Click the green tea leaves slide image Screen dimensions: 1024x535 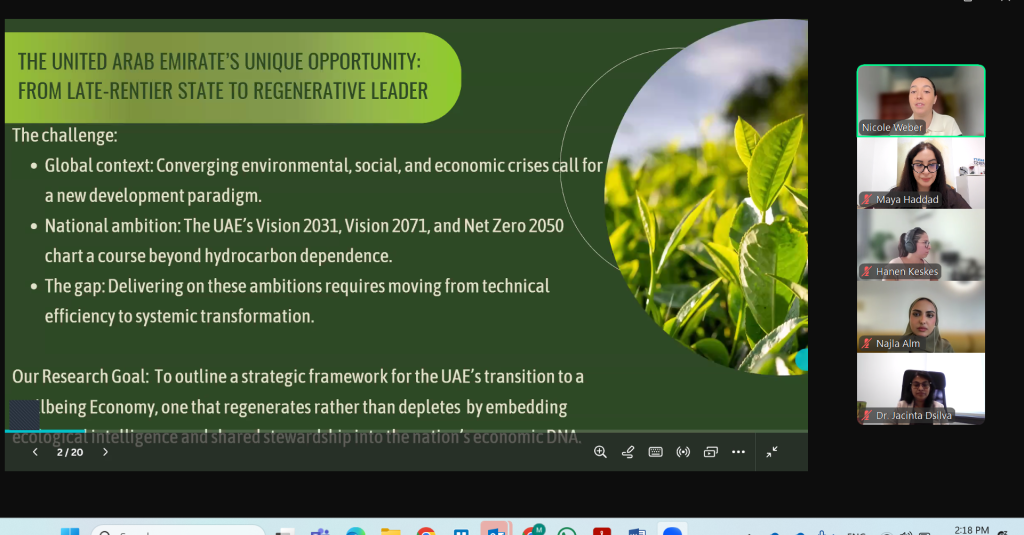pyautogui.click(x=705, y=196)
